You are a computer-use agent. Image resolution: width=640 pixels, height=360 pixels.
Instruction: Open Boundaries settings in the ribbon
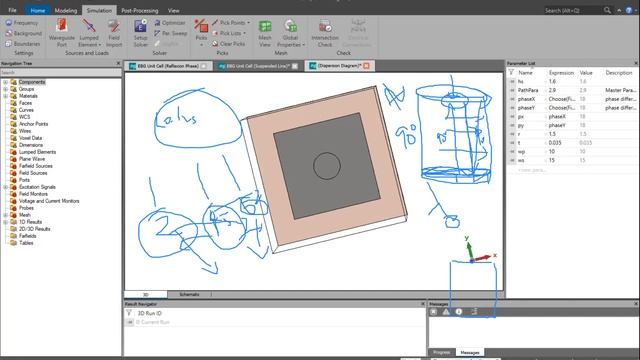pos(23,44)
